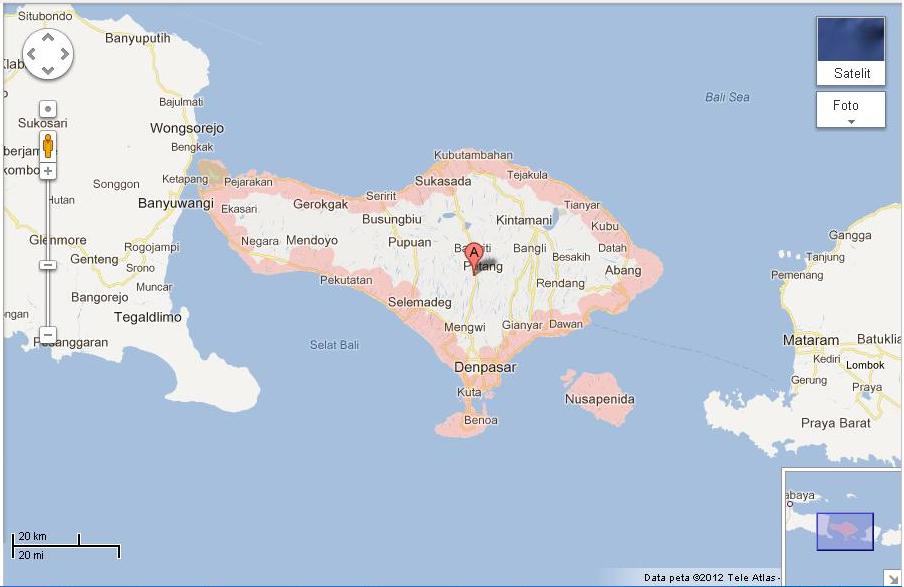The width and height of the screenshot is (904, 587).
Task: Click the Data peta ©2012 Tele Atlas attribution
Action: click(x=712, y=577)
